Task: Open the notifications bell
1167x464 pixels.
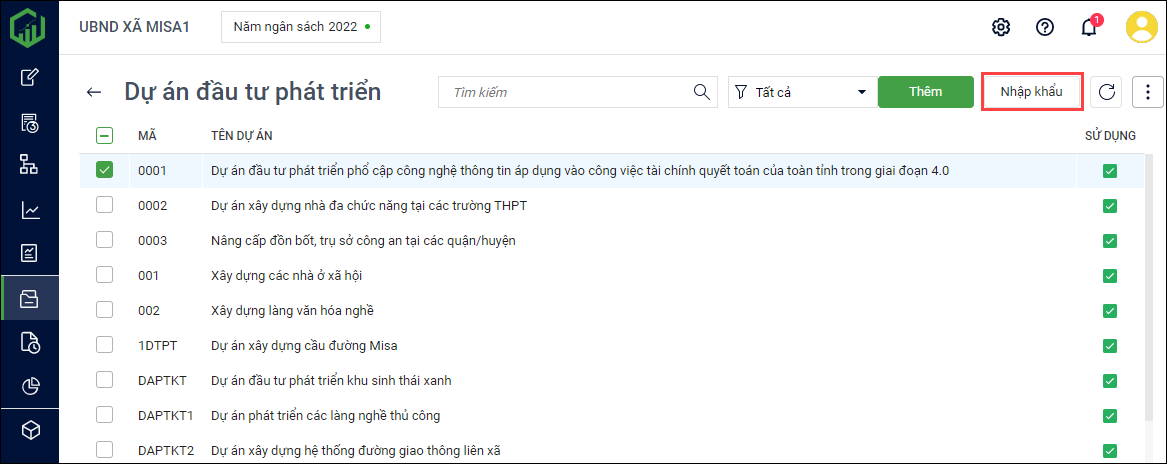Action: coord(1089,27)
